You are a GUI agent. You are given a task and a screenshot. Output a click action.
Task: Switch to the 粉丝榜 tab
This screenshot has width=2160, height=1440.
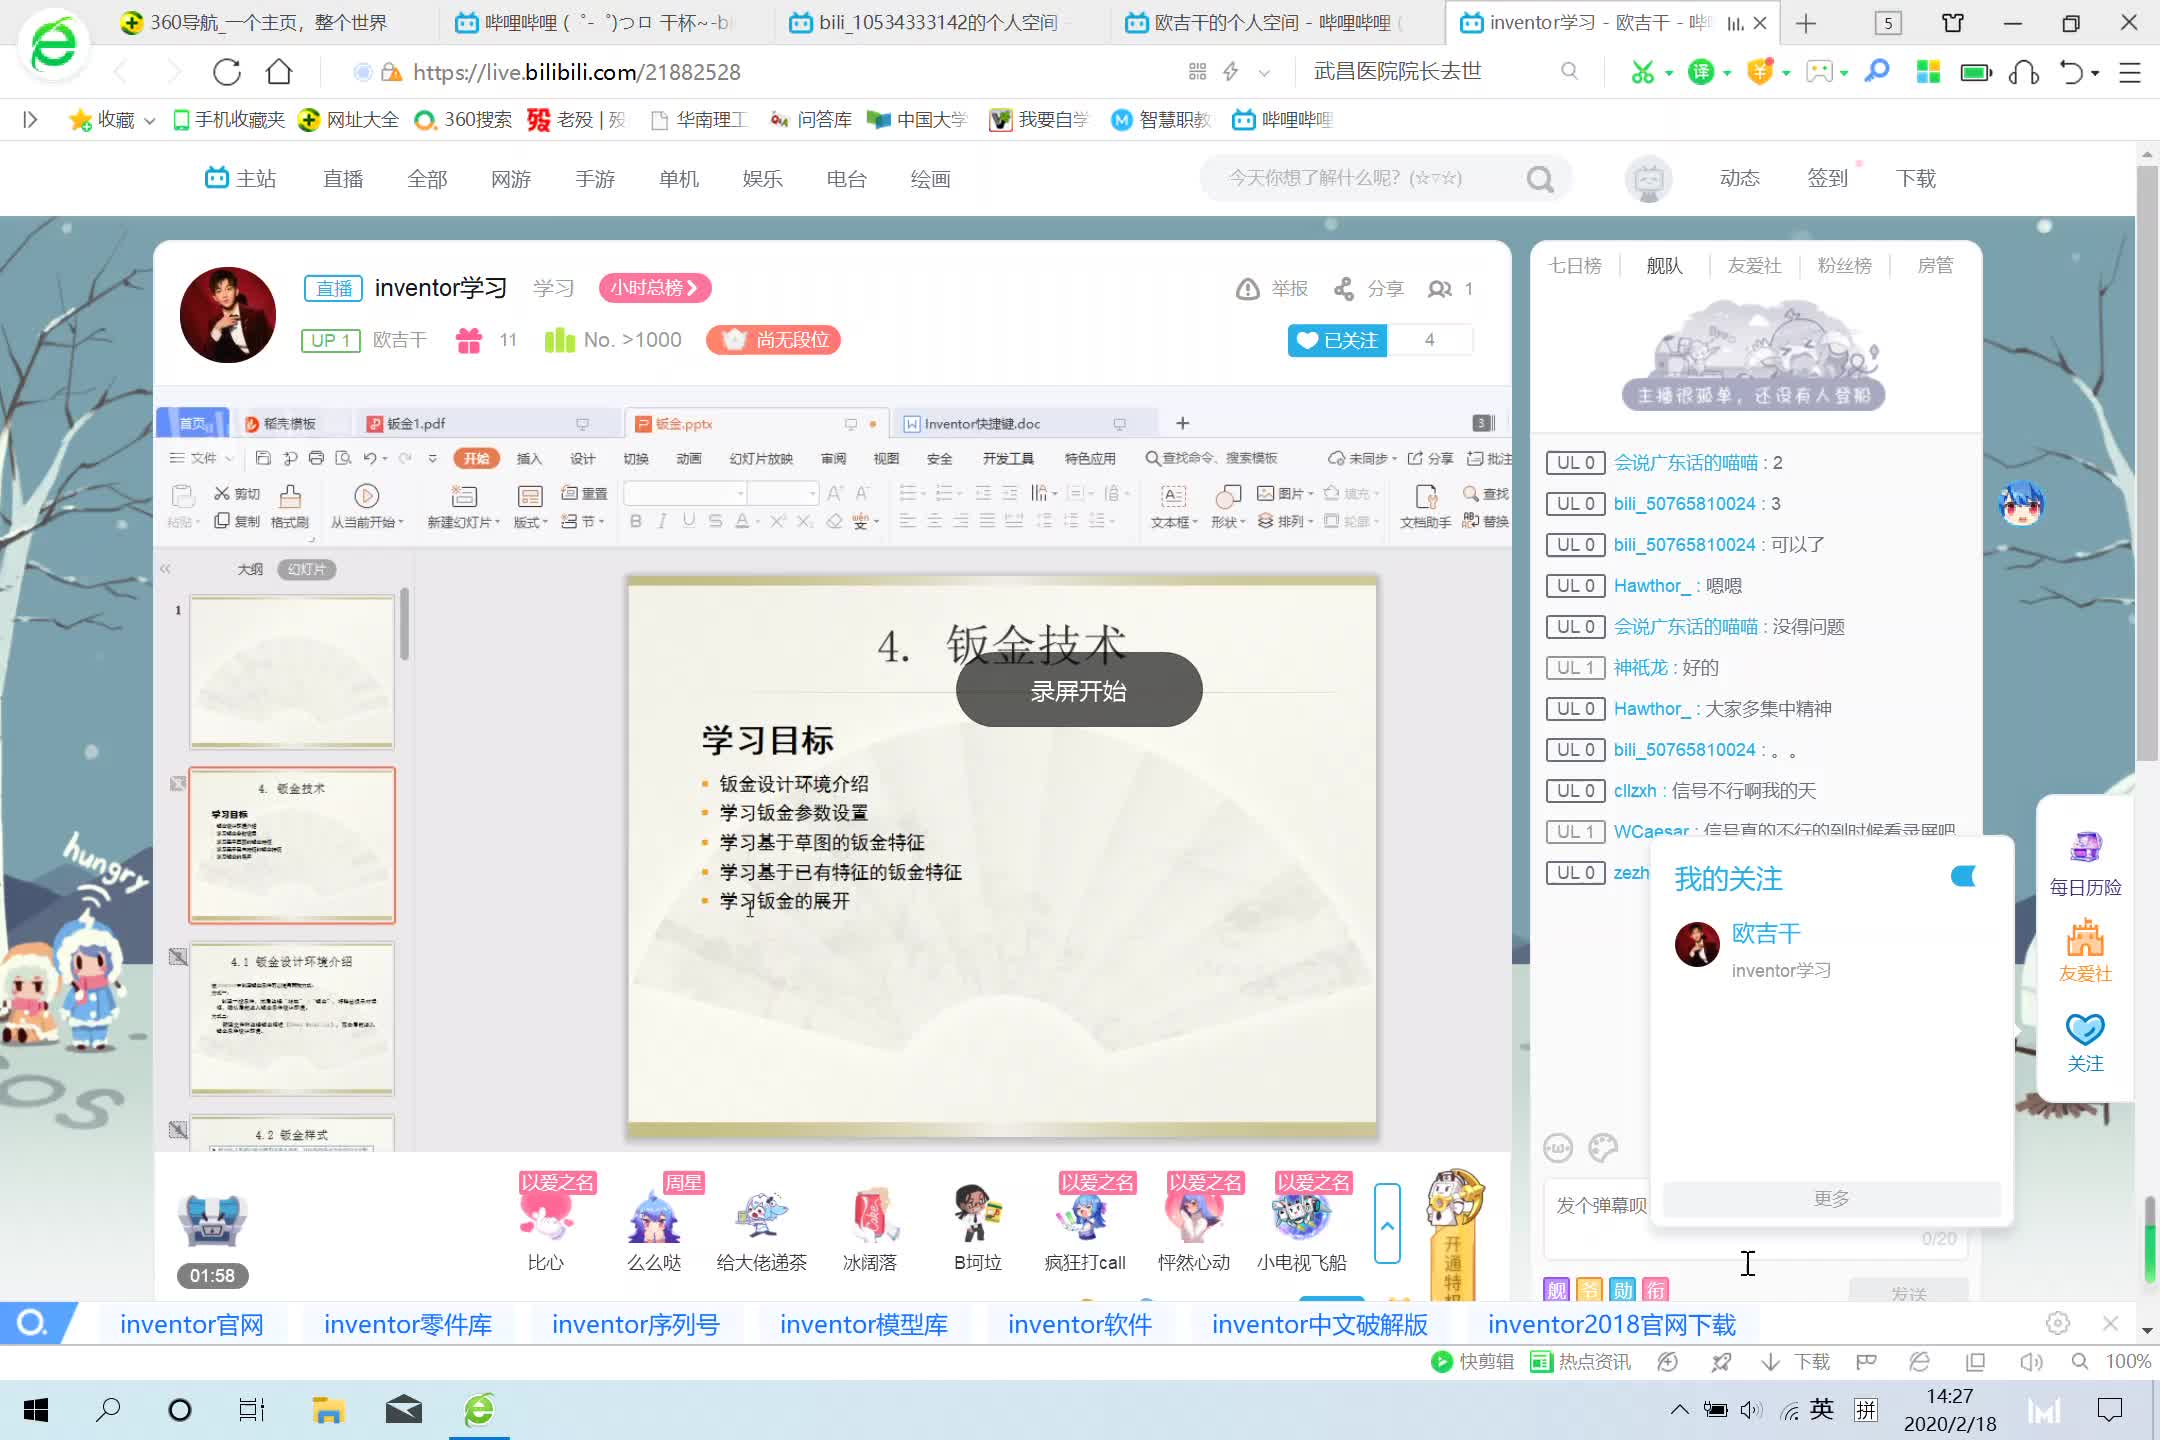pos(1844,265)
